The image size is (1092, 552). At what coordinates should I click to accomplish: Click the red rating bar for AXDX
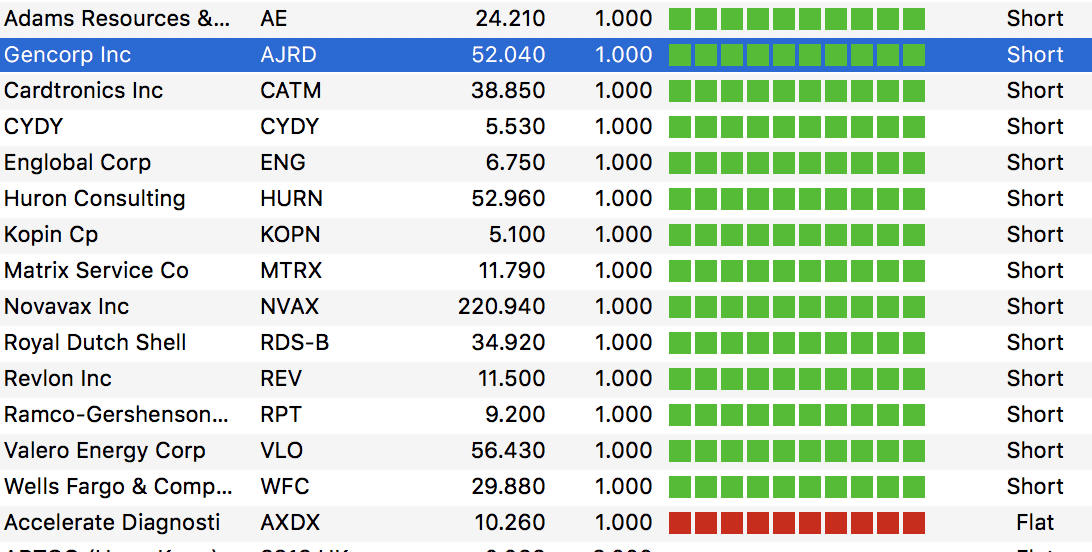797,523
